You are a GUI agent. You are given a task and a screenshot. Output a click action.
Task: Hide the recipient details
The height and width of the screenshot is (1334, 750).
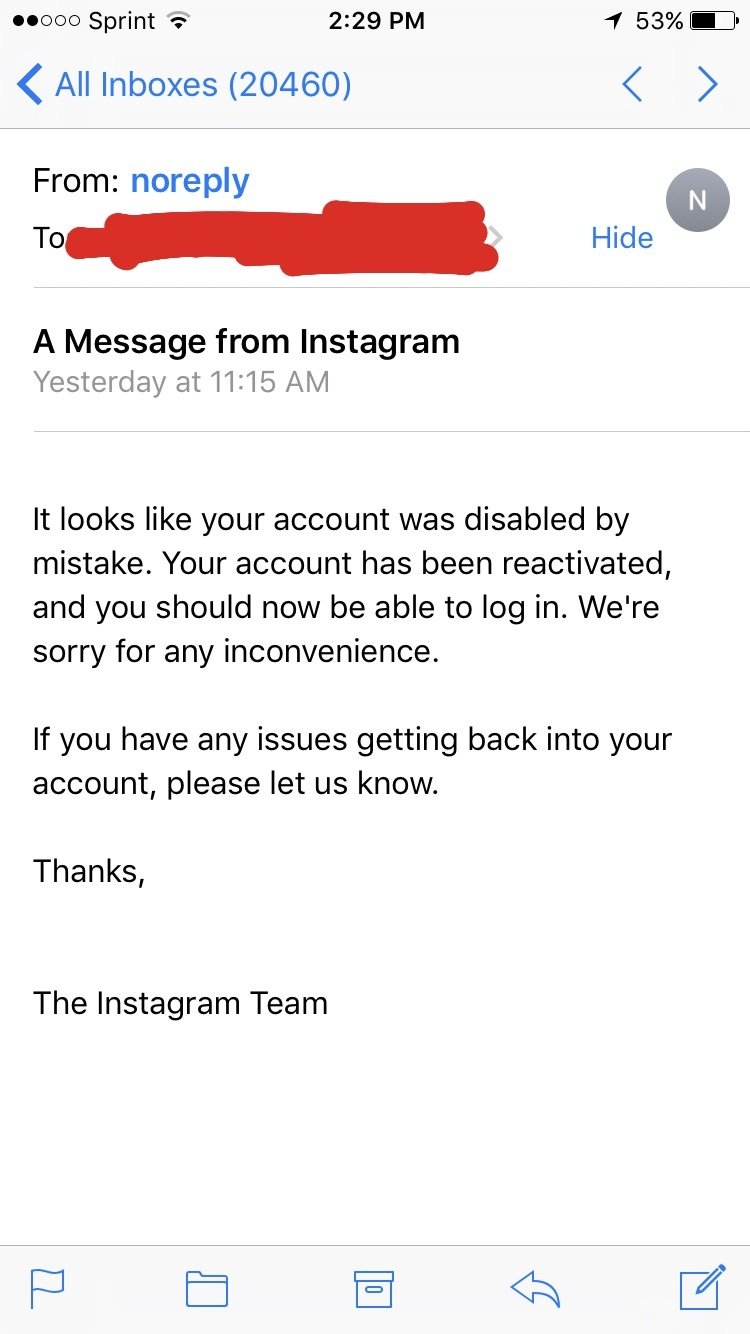point(621,238)
